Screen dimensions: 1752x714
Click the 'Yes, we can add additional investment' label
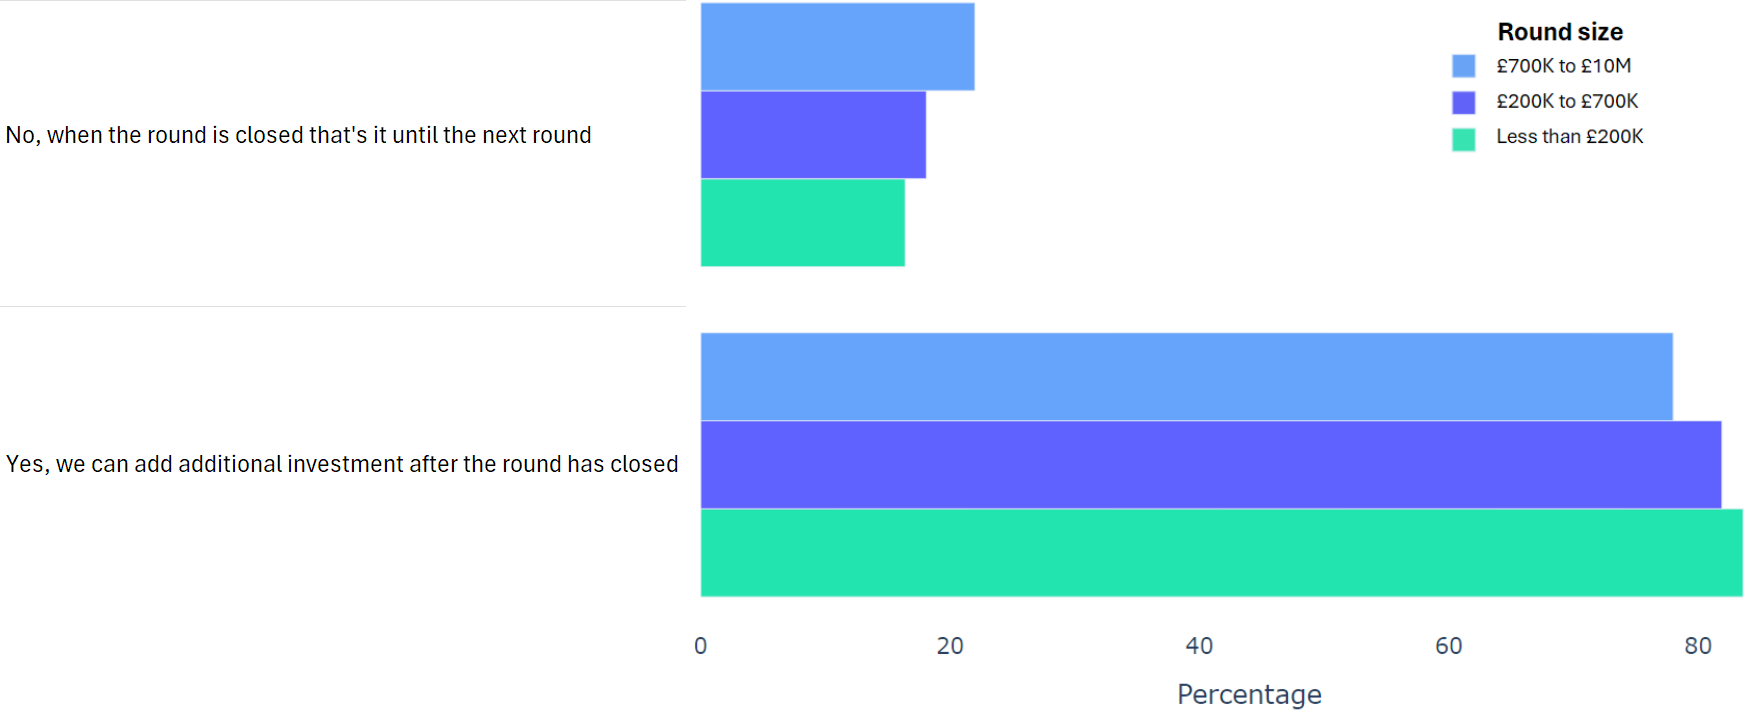(x=342, y=464)
